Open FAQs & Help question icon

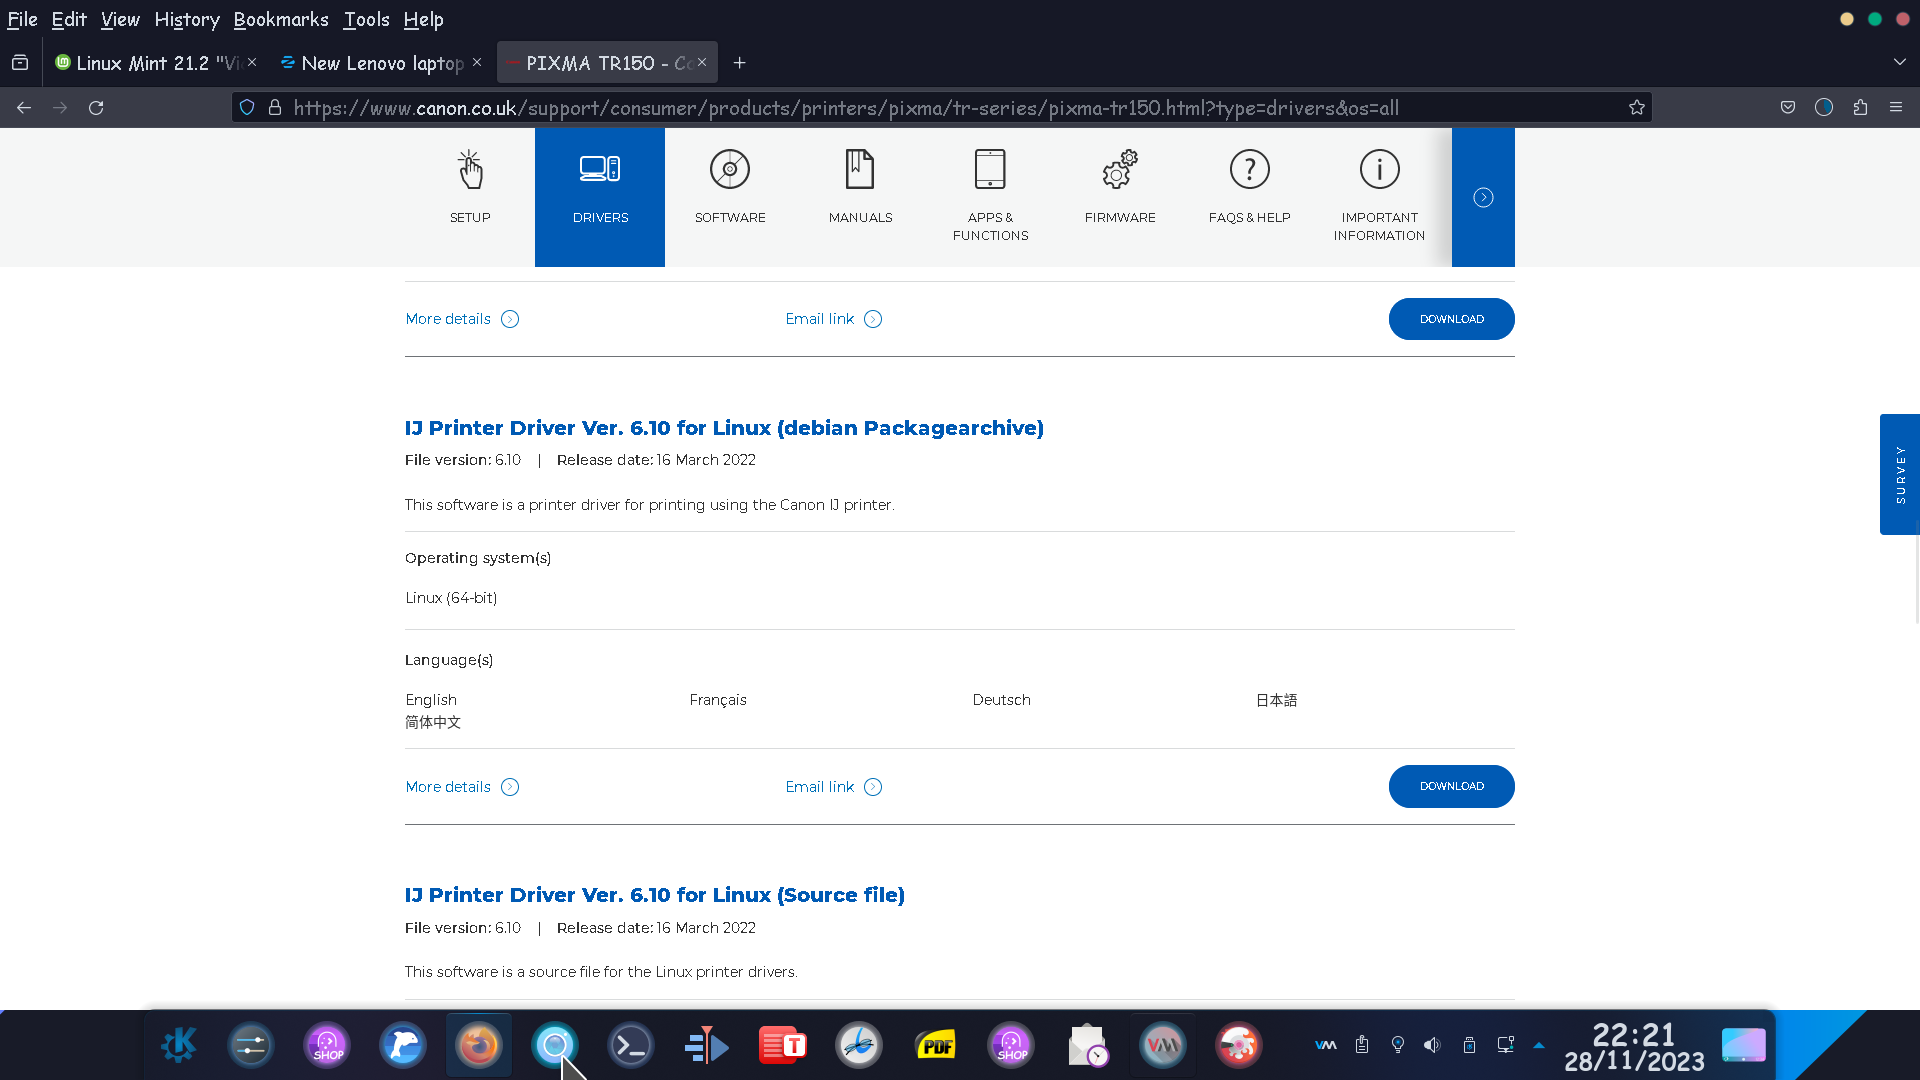1249,170
